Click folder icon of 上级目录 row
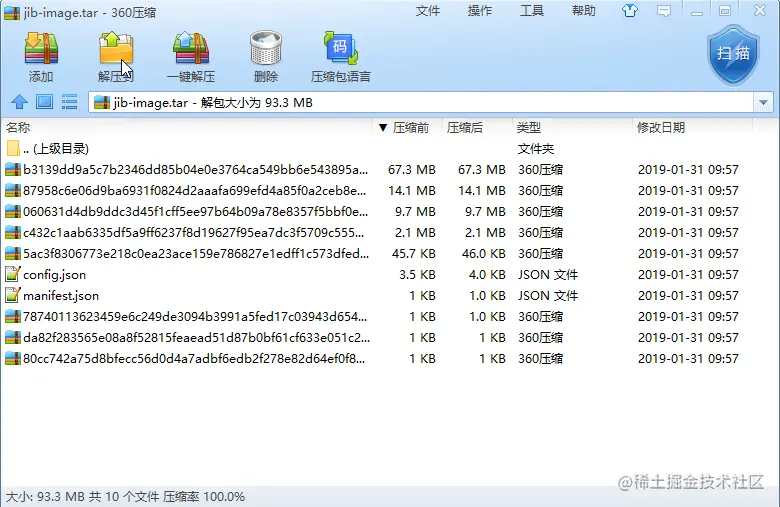 pos(13,148)
